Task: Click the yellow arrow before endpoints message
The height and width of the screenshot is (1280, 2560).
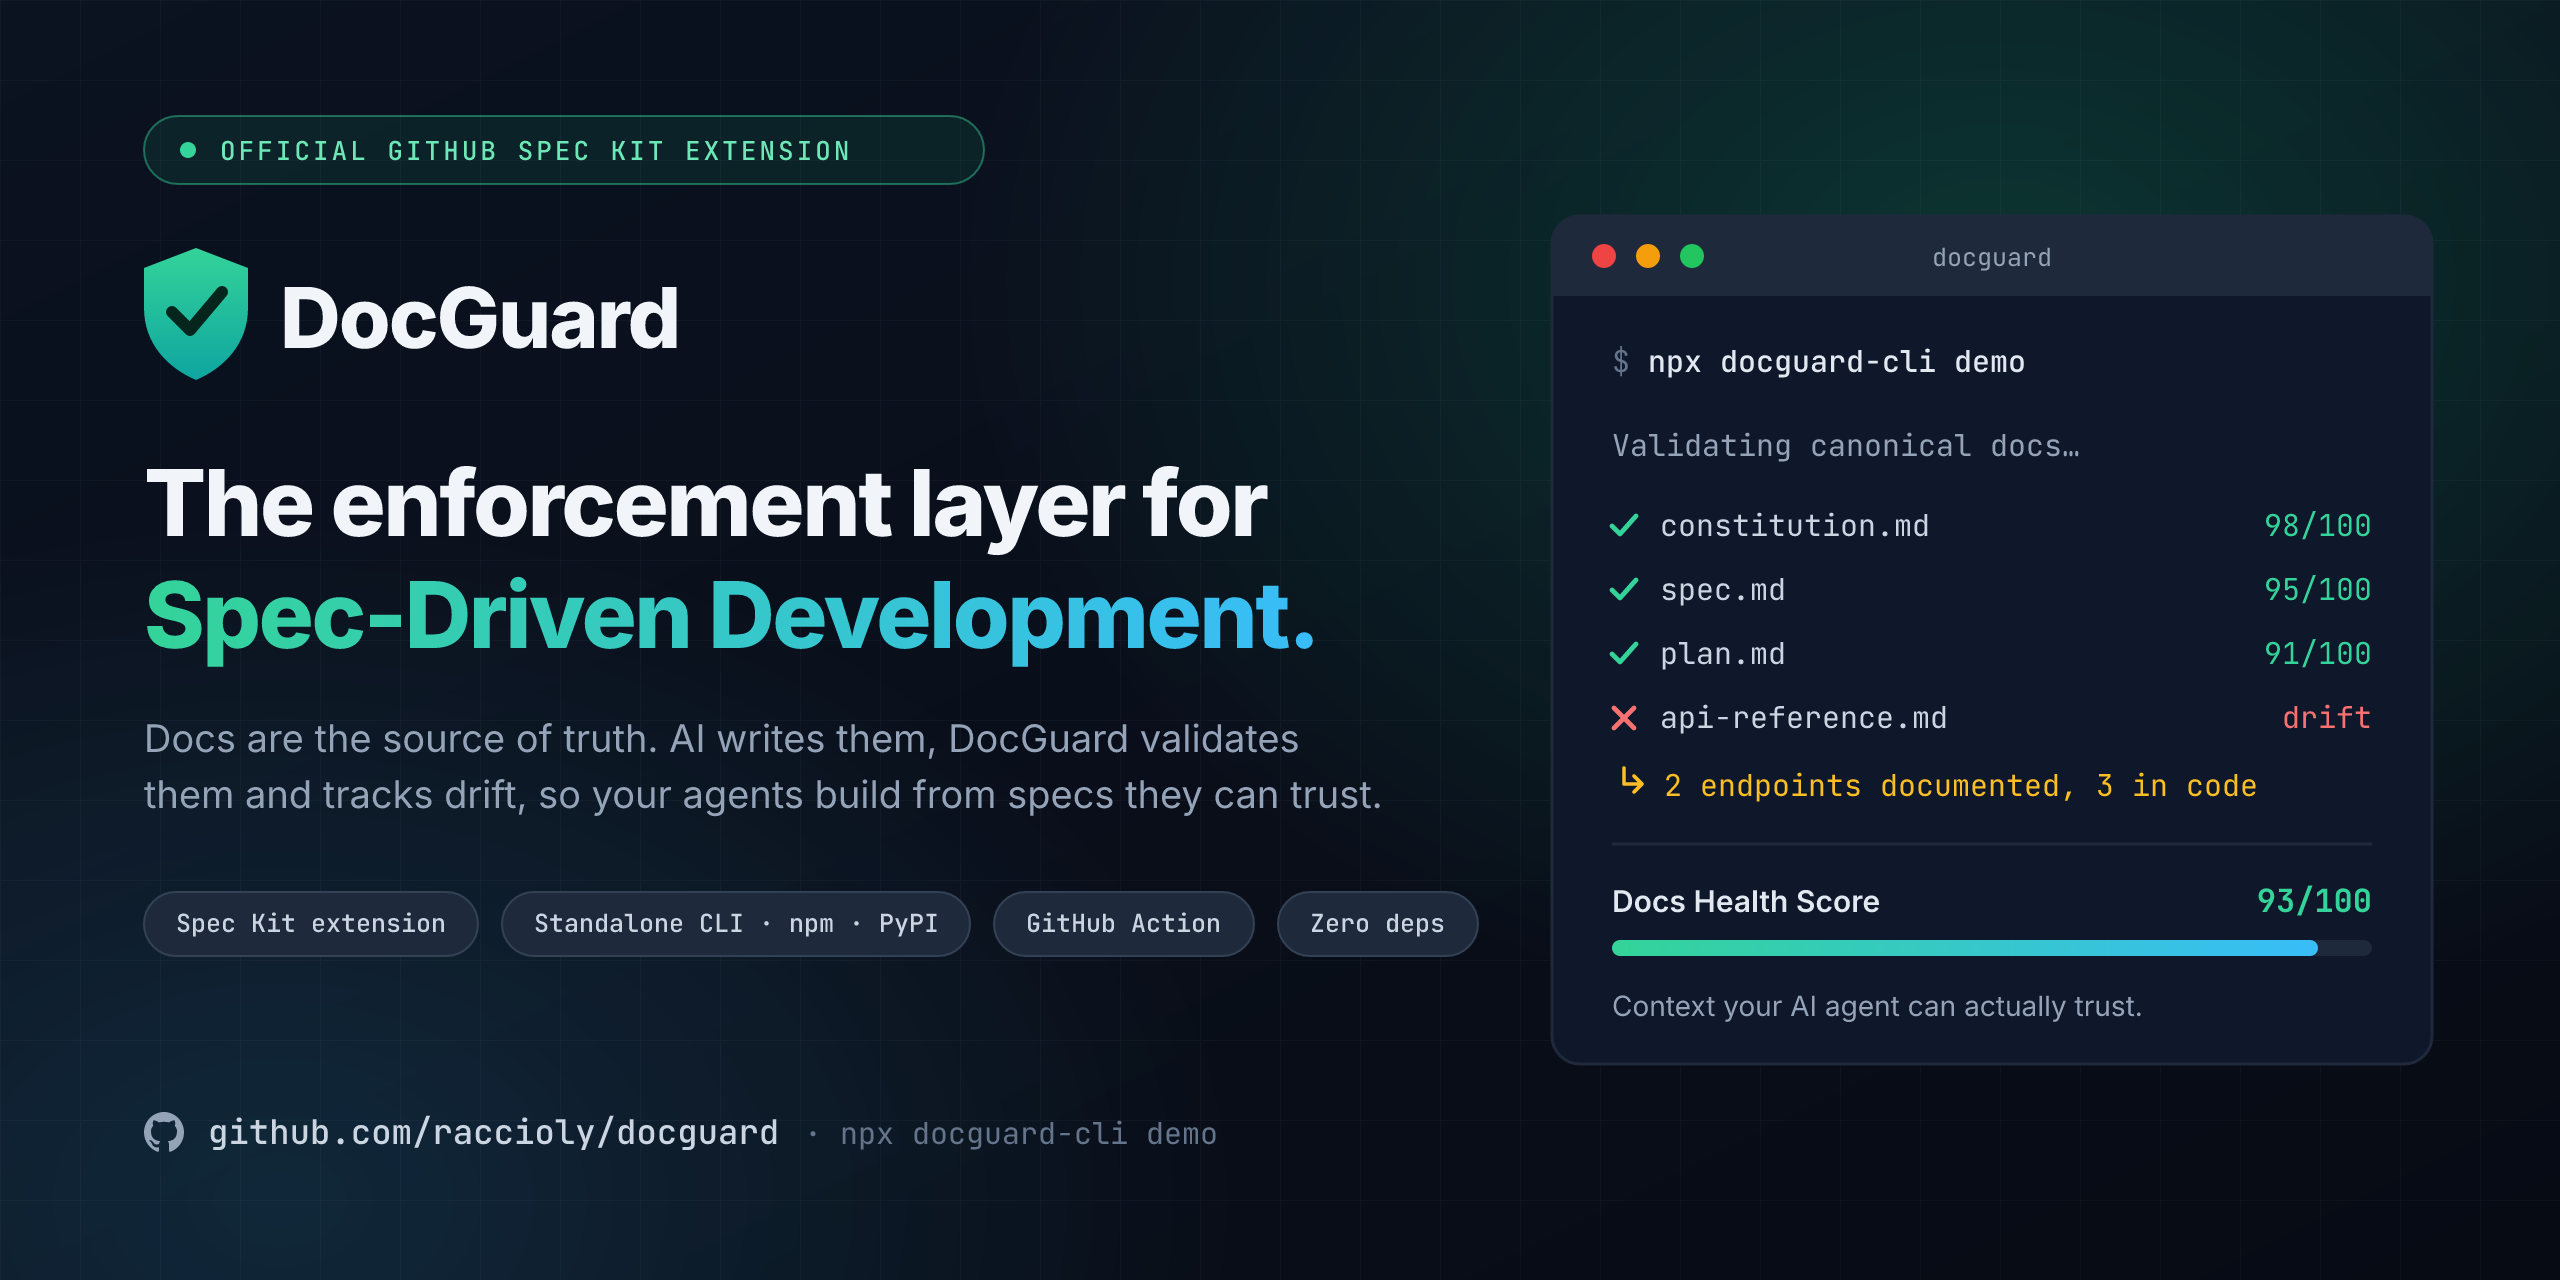Action: coord(1632,781)
